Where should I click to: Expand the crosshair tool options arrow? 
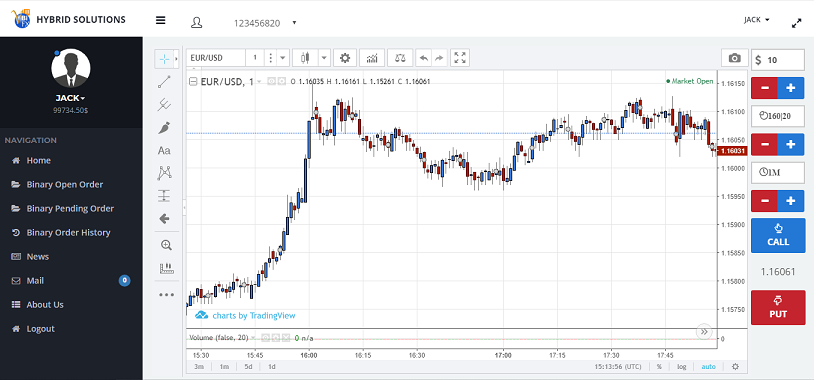(x=176, y=59)
